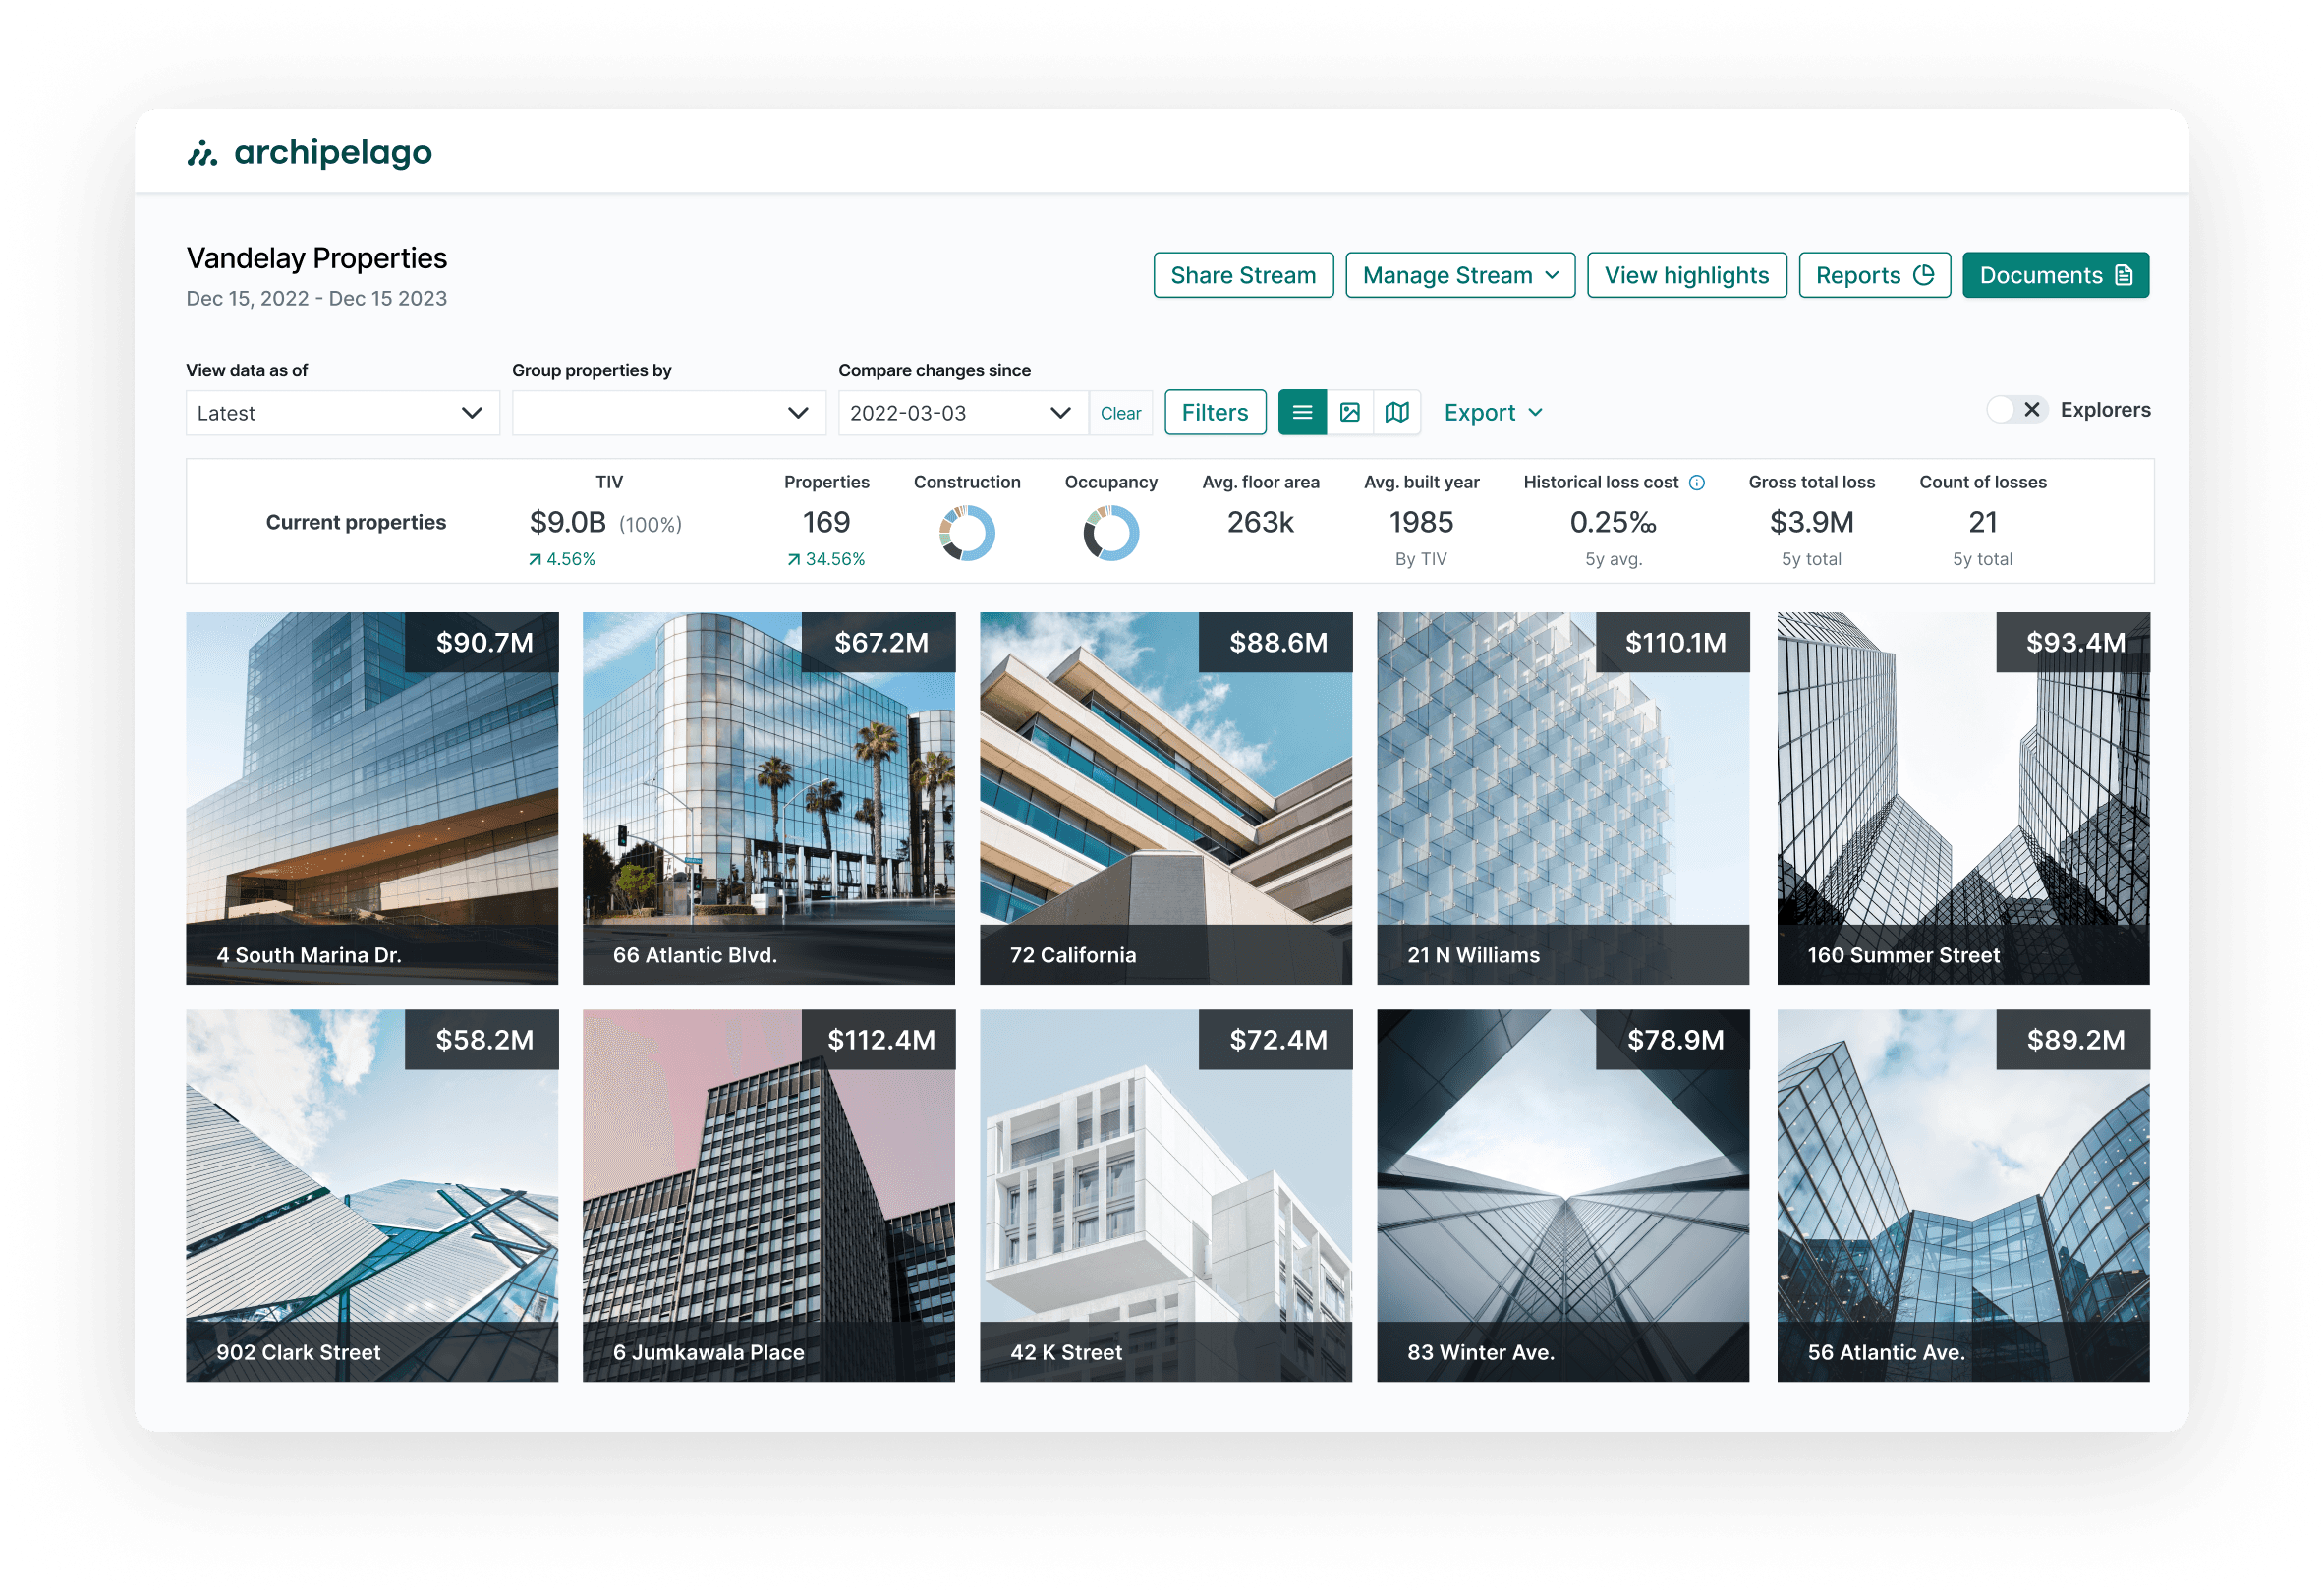Click the Clear link

(1120, 413)
